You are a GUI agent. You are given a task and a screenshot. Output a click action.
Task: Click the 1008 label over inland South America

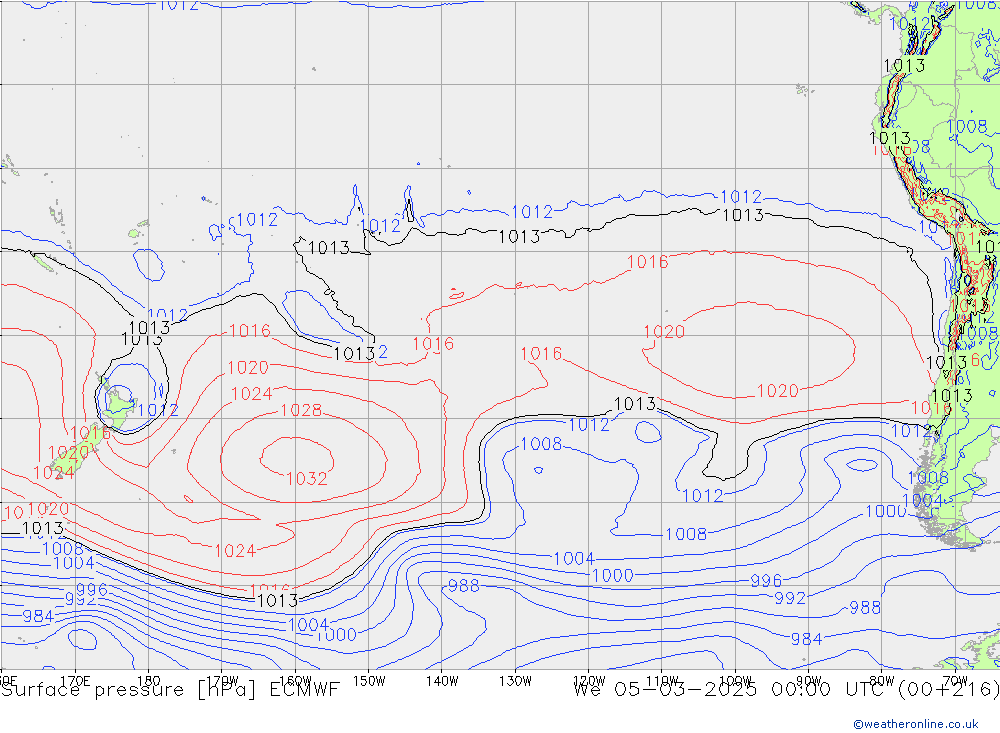[967, 126]
